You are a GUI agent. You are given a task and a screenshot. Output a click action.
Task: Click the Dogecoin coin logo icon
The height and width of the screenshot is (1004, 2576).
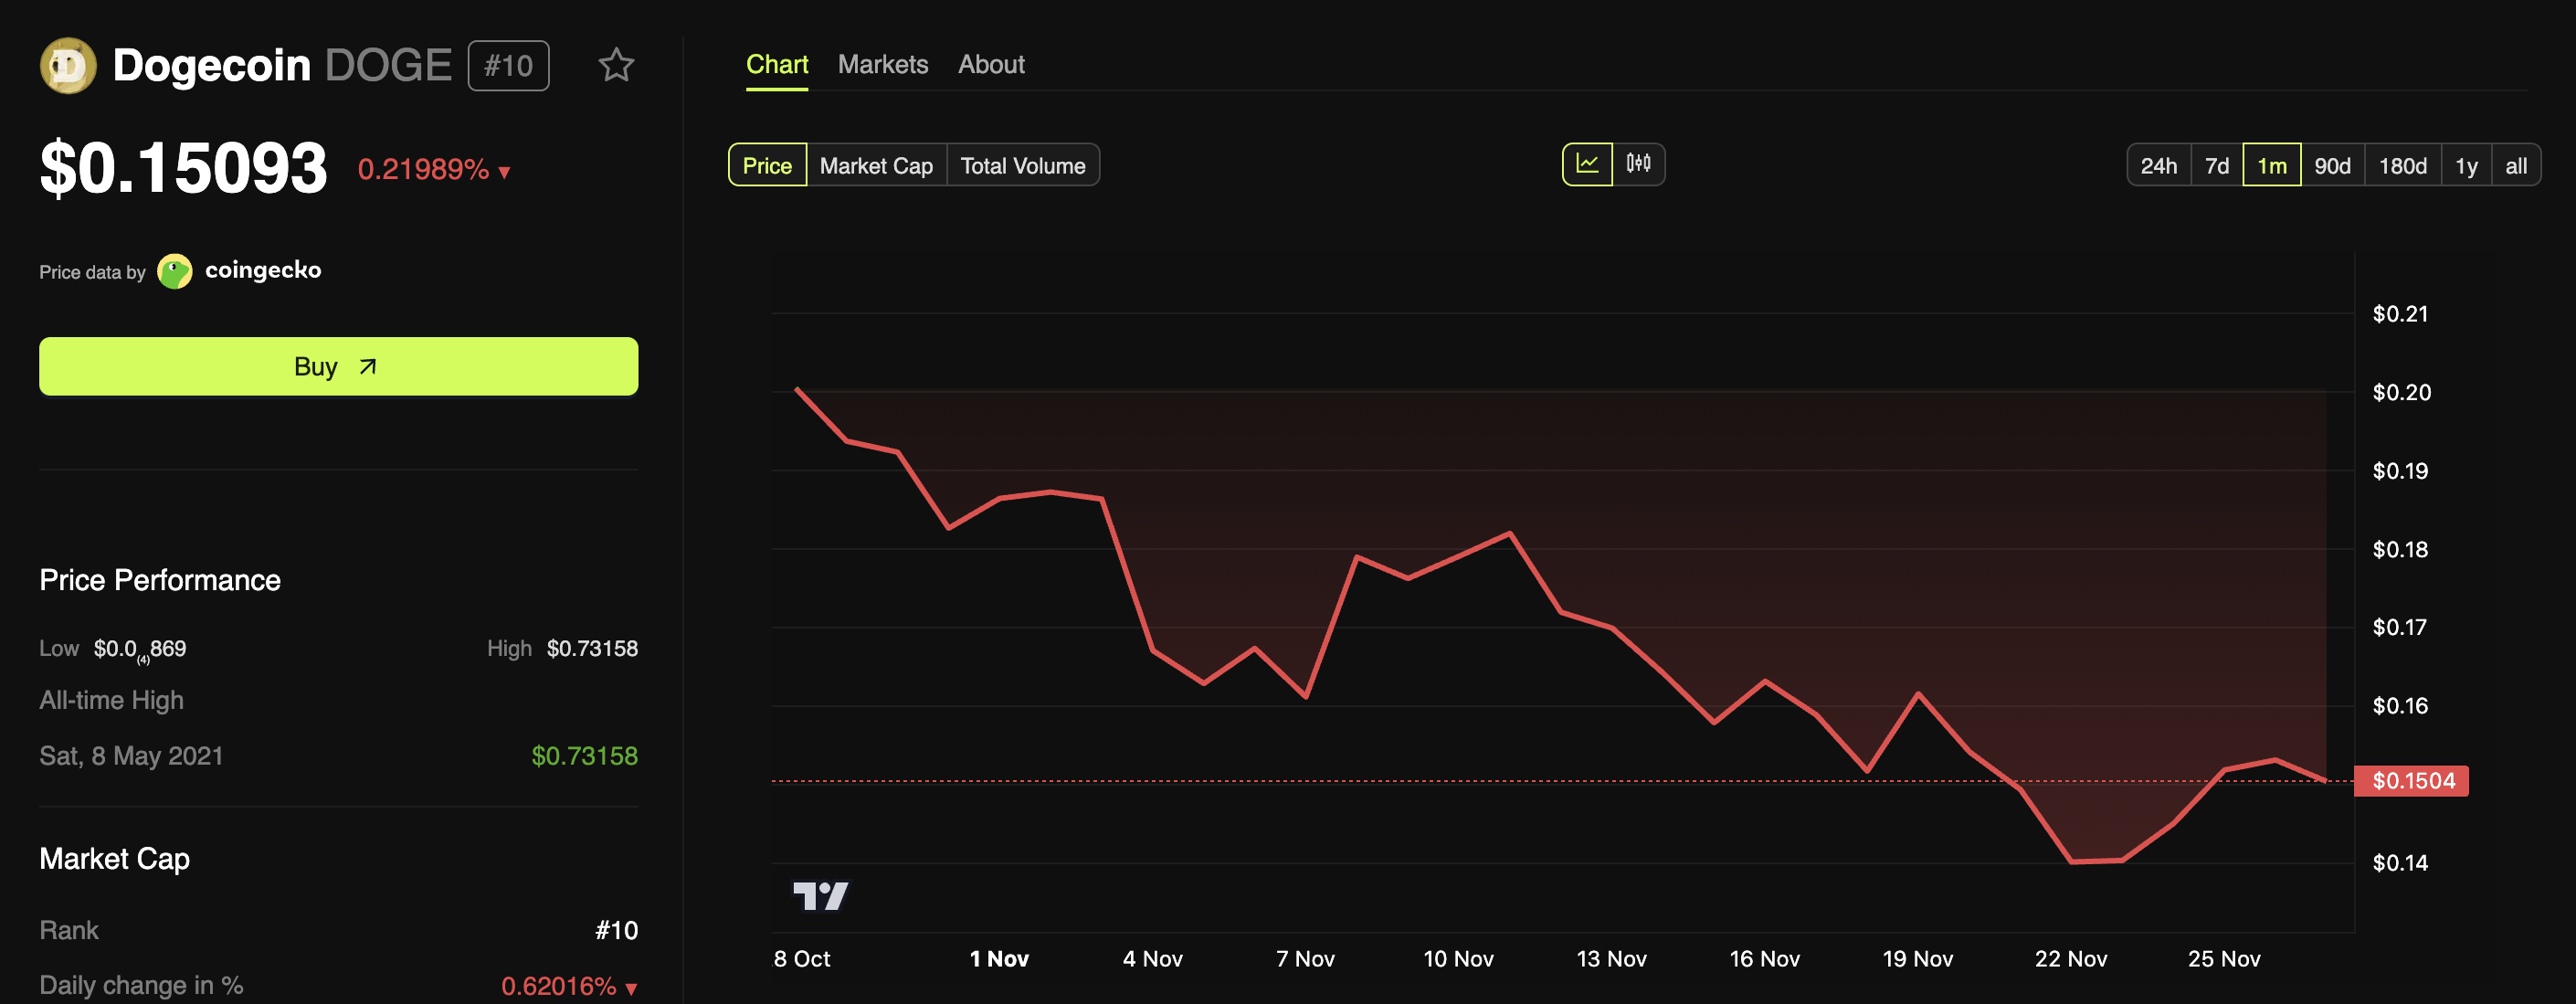68,66
